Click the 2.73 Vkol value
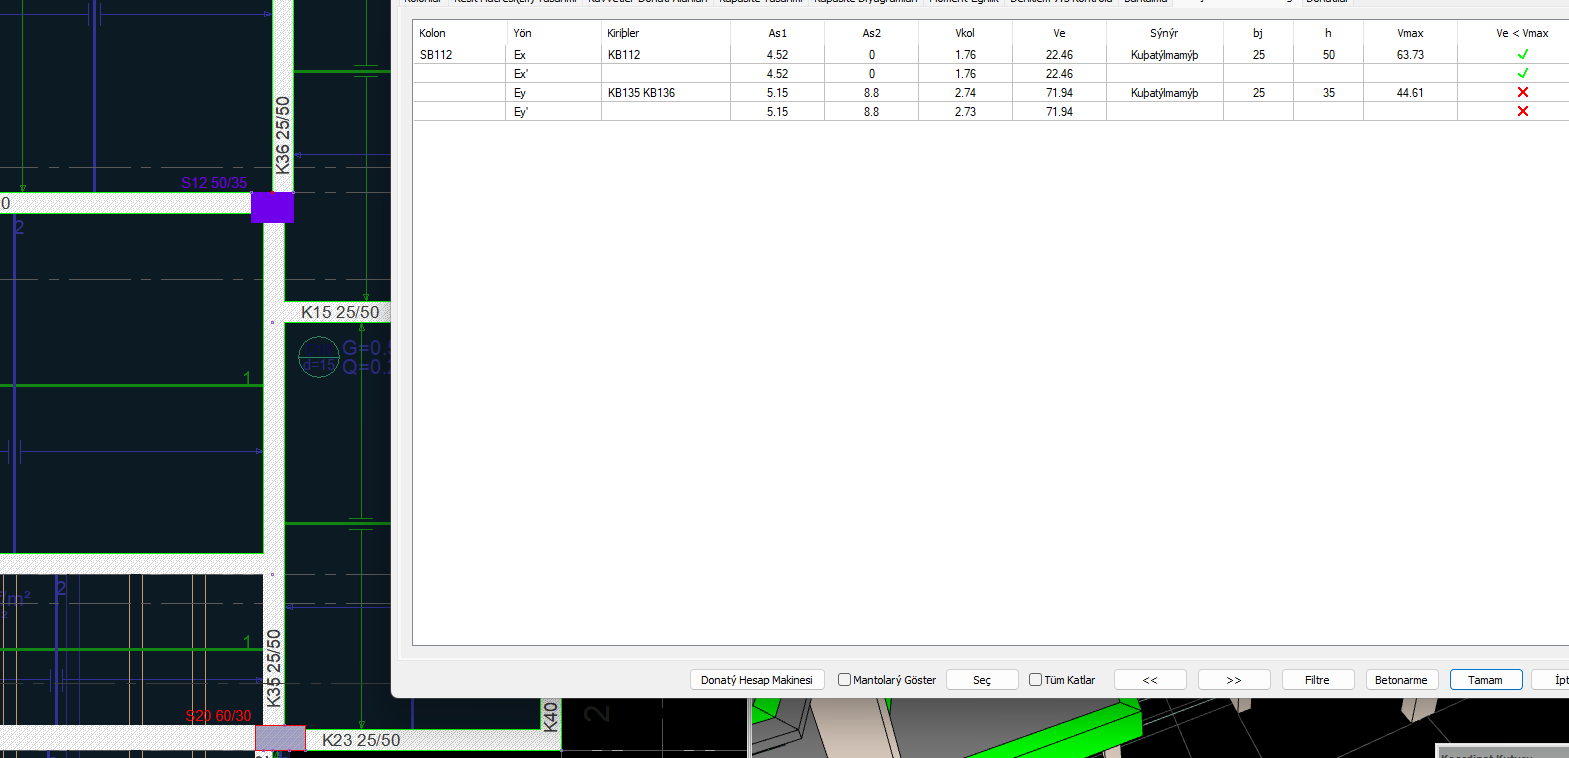Image resolution: width=1569 pixels, height=758 pixels. pyautogui.click(x=965, y=112)
